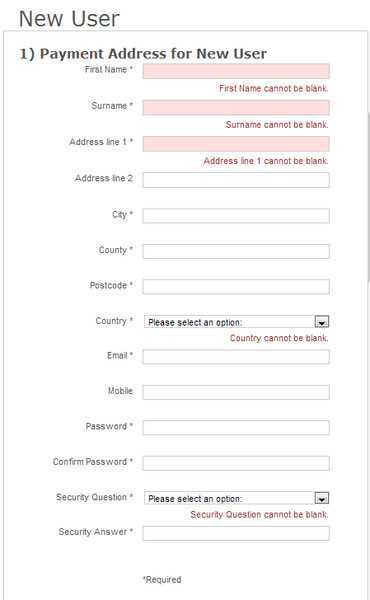Image resolution: width=370 pixels, height=600 pixels.
Task: Focus the Password input field
Action: [x=236, y=427]
